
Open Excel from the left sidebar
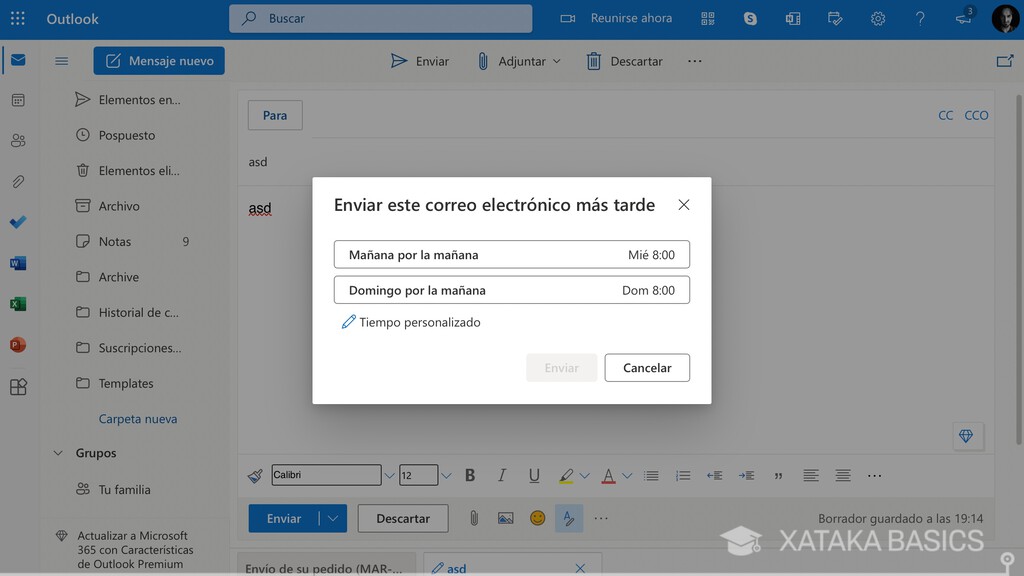[18, 303]
